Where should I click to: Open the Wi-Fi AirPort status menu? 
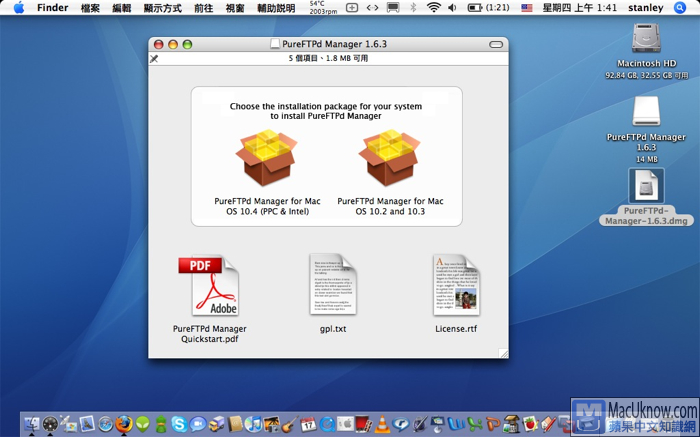coord(433,8)
